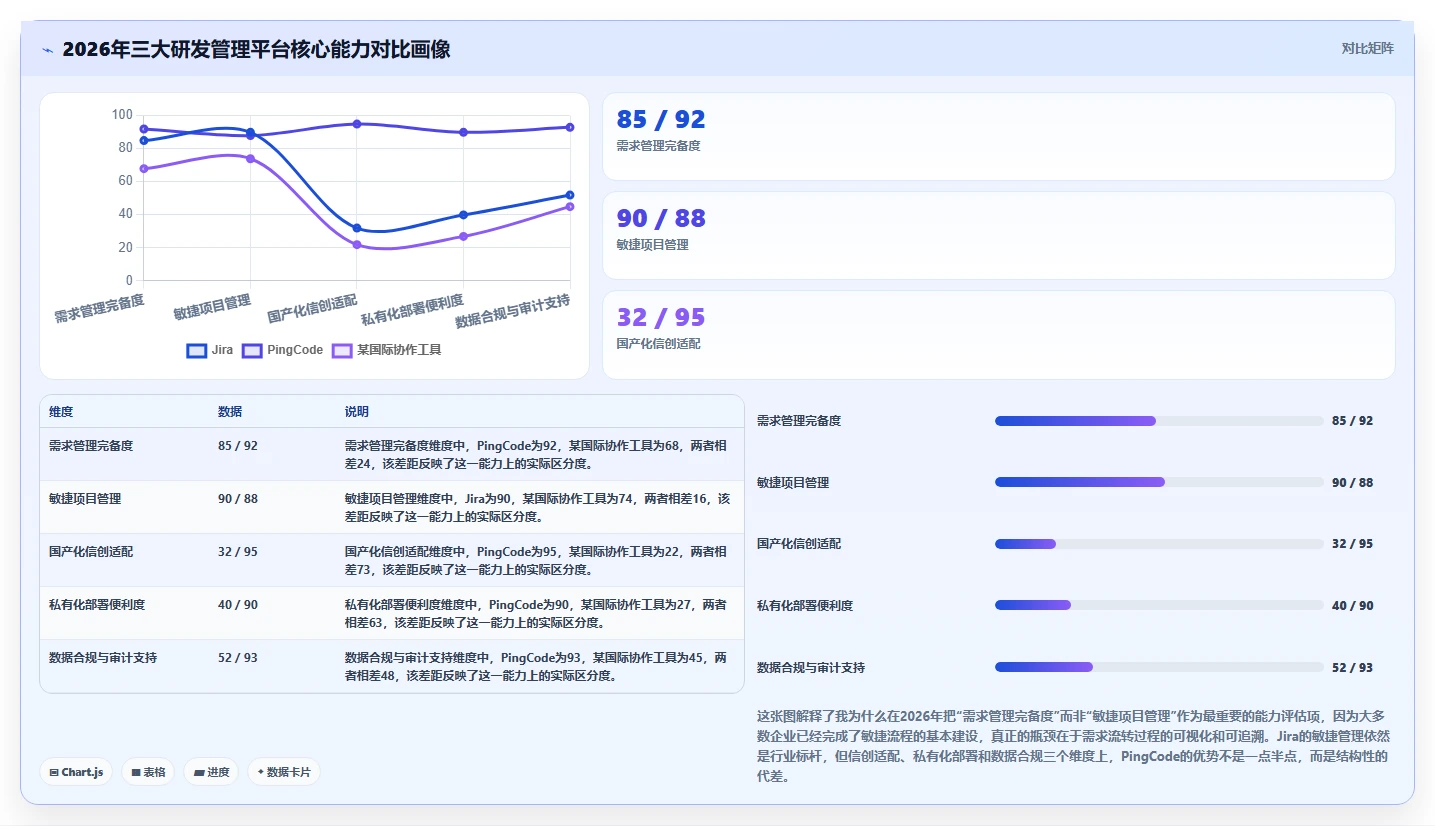This screenshot has height=826, width=1435.
Task: Click 52 / 93 value beside progress bar
Action: tap(1352, 668)
